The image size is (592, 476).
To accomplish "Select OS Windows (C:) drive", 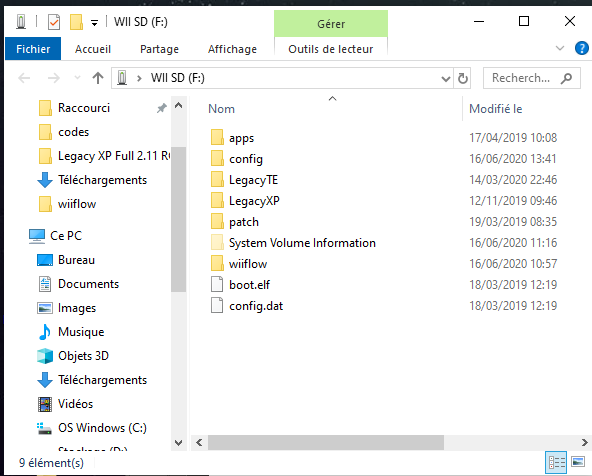I will point(102,428).
